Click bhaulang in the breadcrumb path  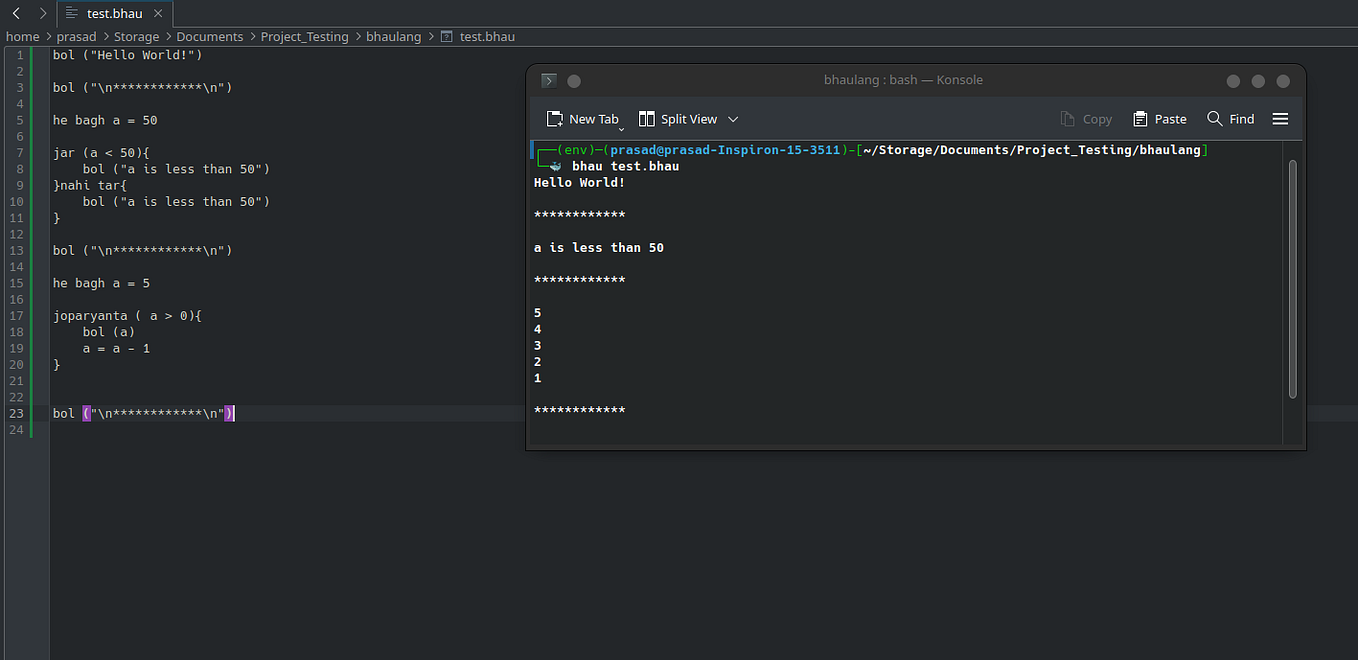pos(393,36)
